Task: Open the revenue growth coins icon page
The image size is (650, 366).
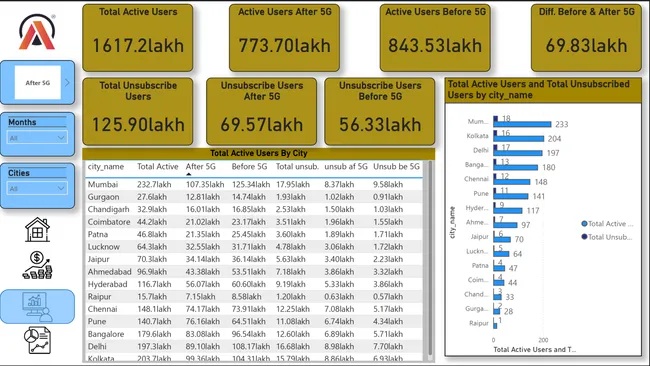Action: (x=37, y=265)
